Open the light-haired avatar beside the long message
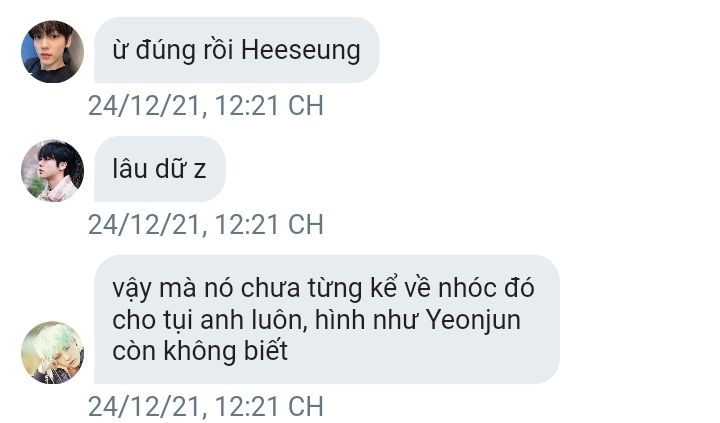Viewport: 720px width, 423px height. pyautogui.click(x=52, y=352)
